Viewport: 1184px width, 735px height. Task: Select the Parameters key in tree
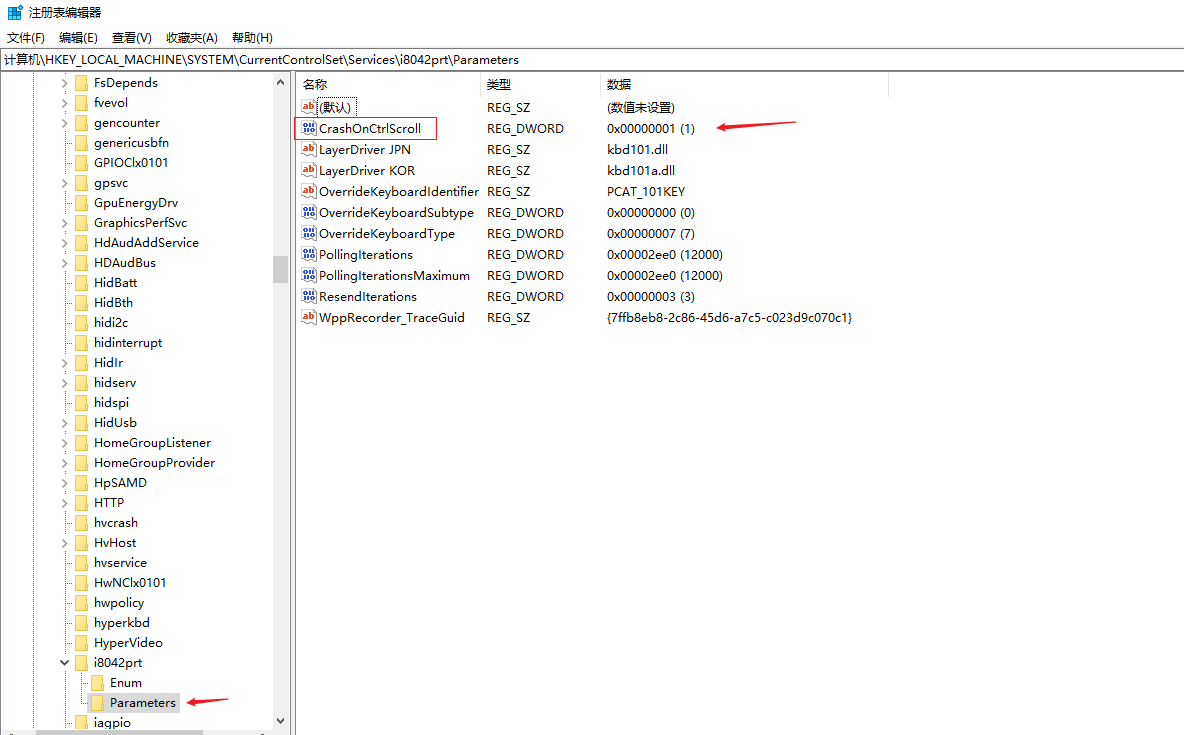click(x=142, y=703)
